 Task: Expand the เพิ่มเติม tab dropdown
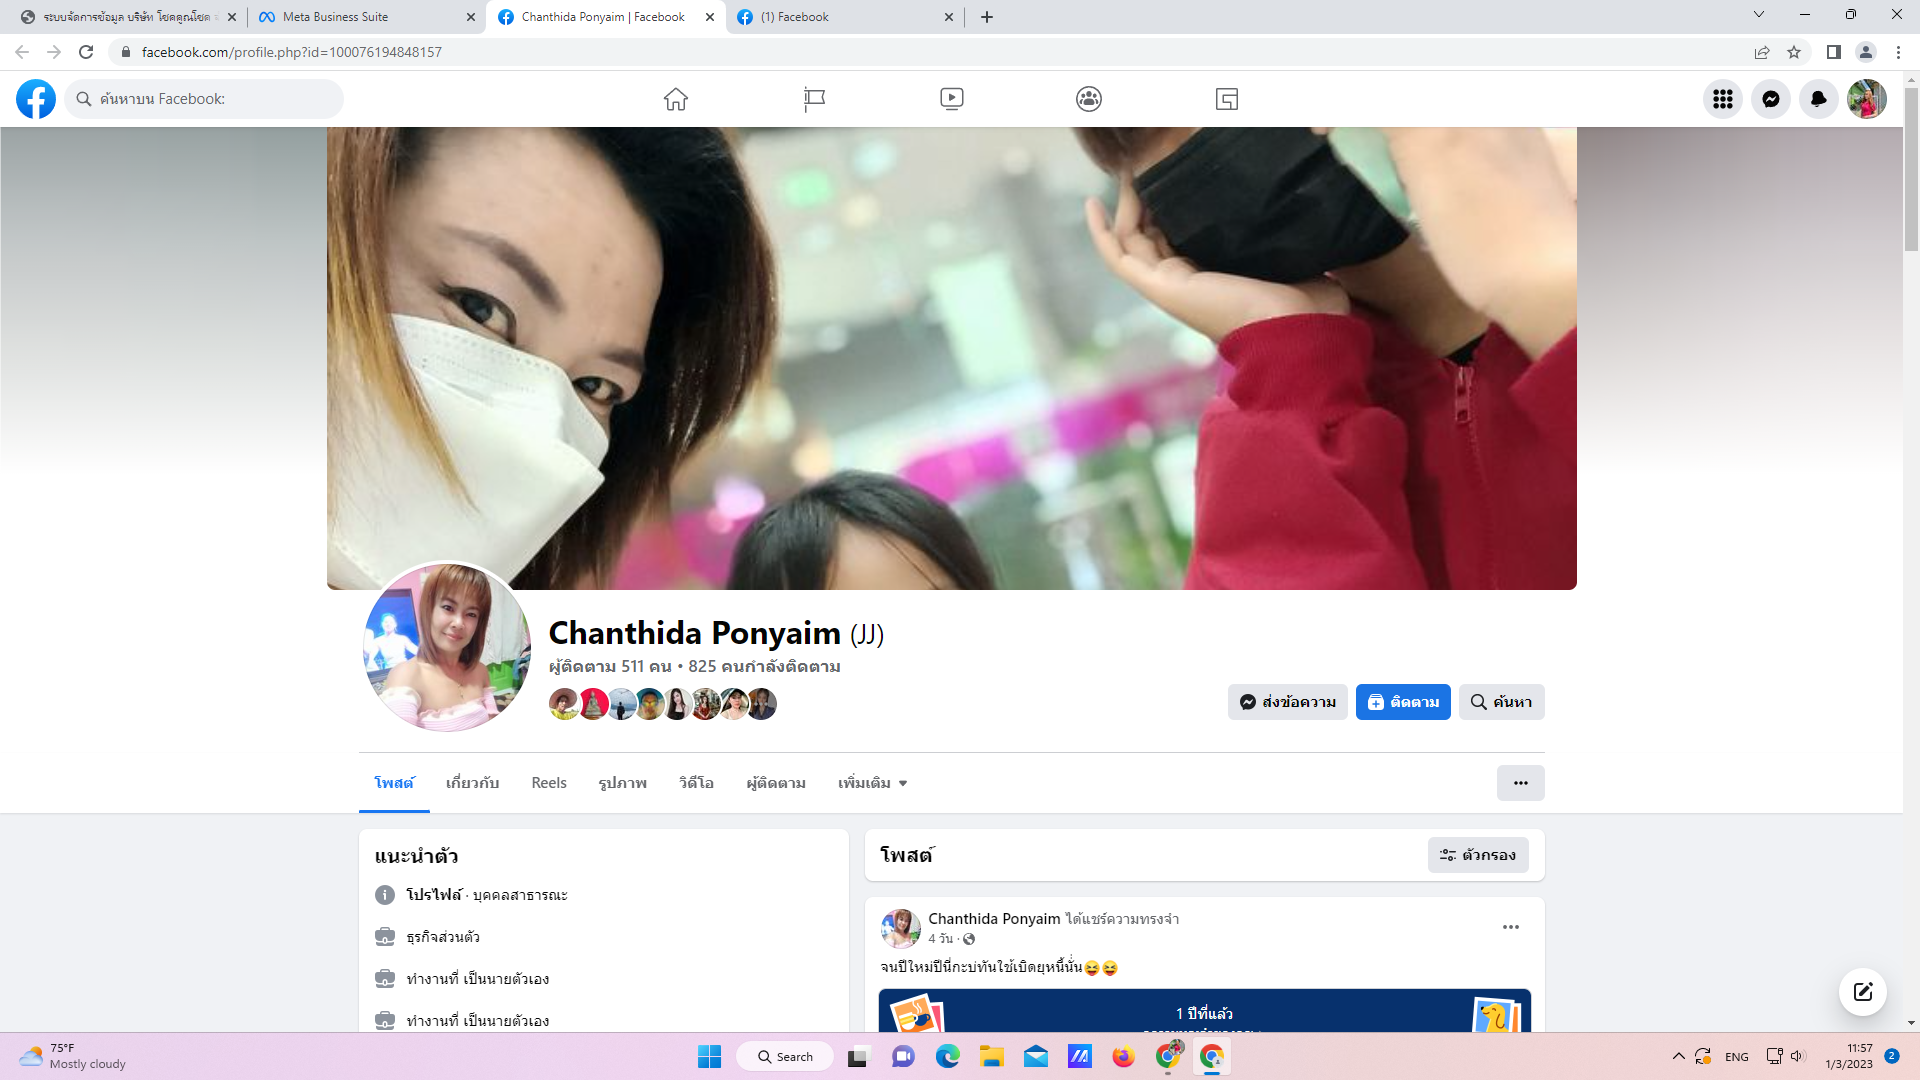coord(872,783)
